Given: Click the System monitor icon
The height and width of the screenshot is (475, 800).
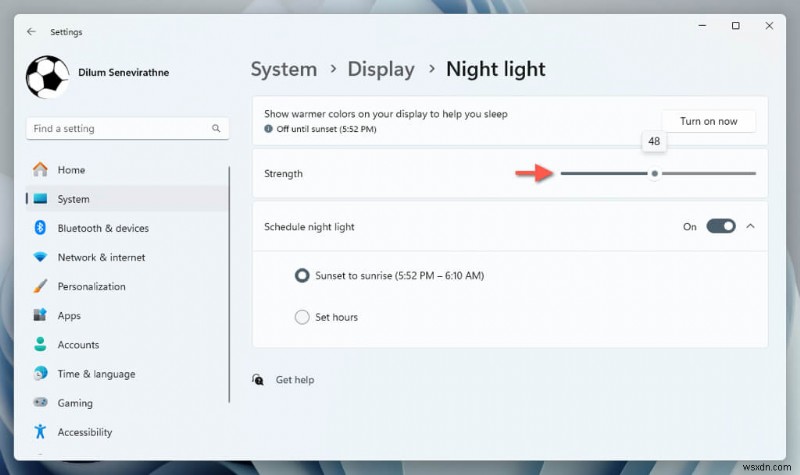Looking at the screenshot, I should pos(40,198).
